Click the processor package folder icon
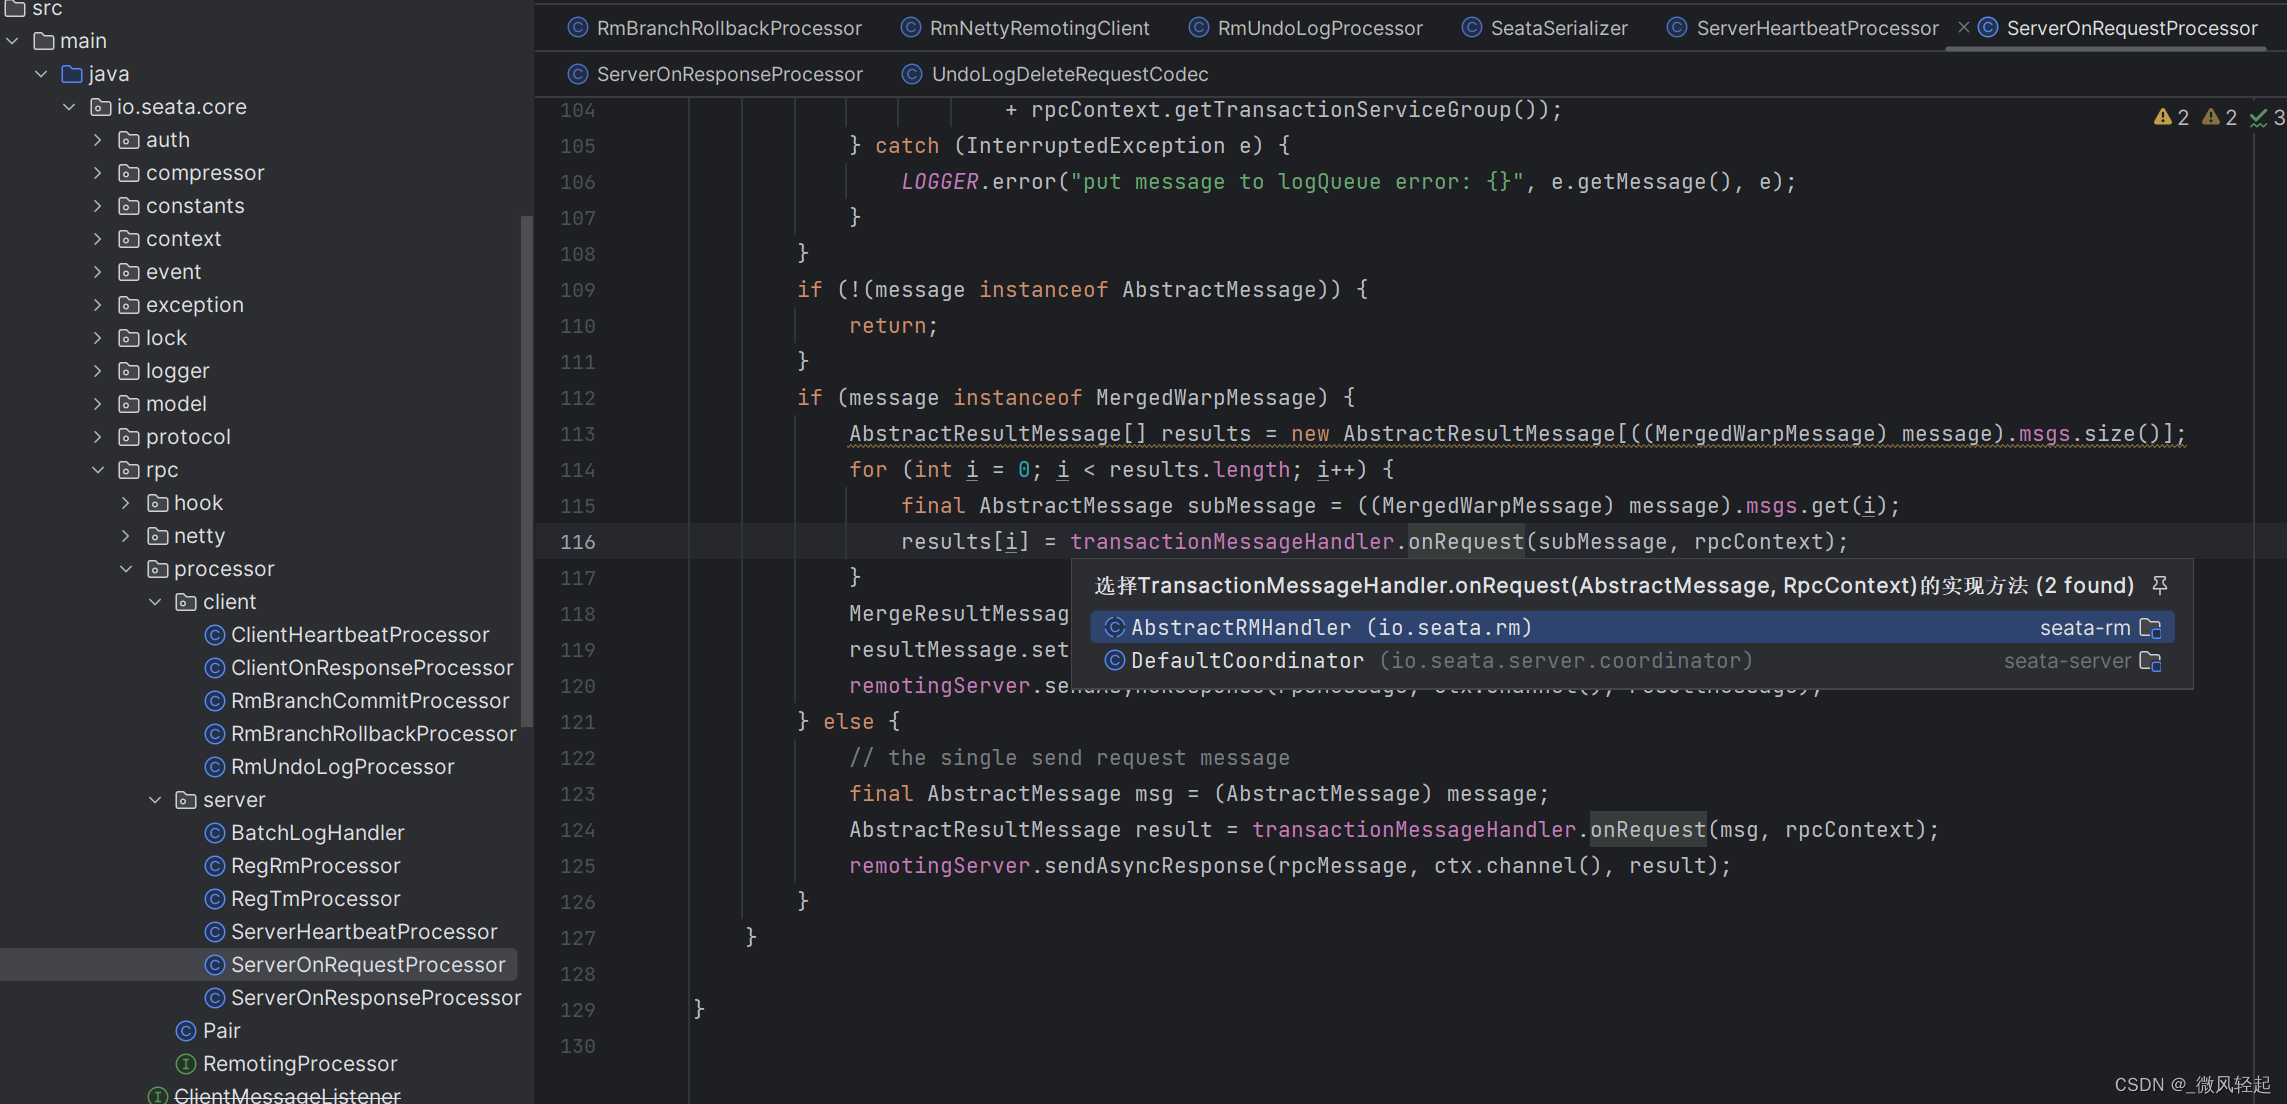 [x=157, y=569]
